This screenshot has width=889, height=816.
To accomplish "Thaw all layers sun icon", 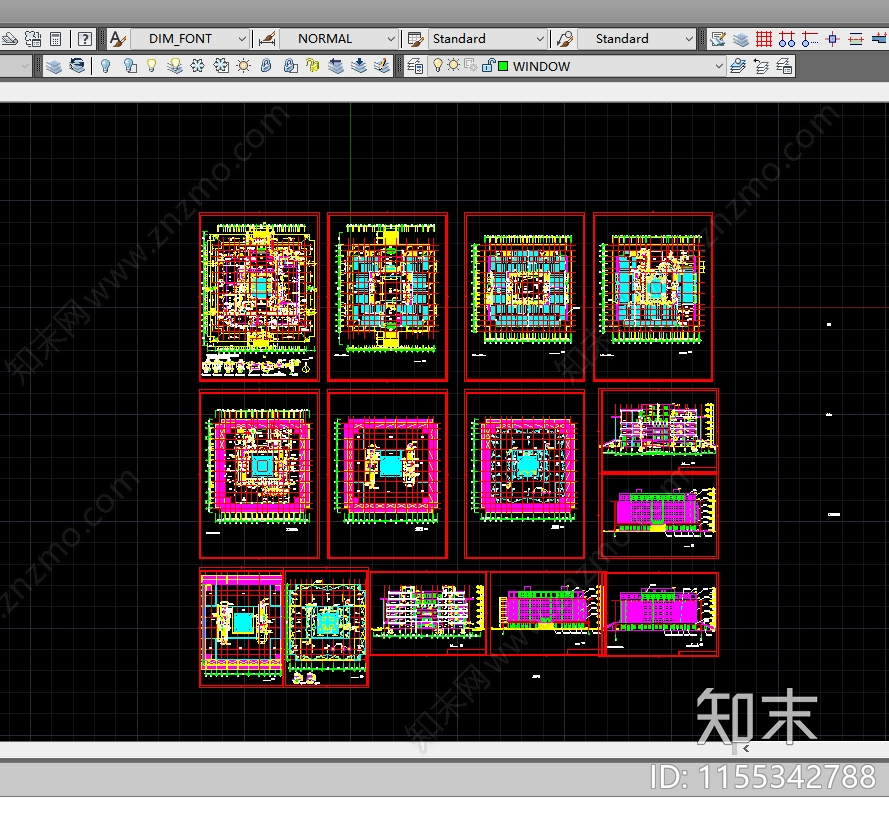I will click(x=244, y=66).
